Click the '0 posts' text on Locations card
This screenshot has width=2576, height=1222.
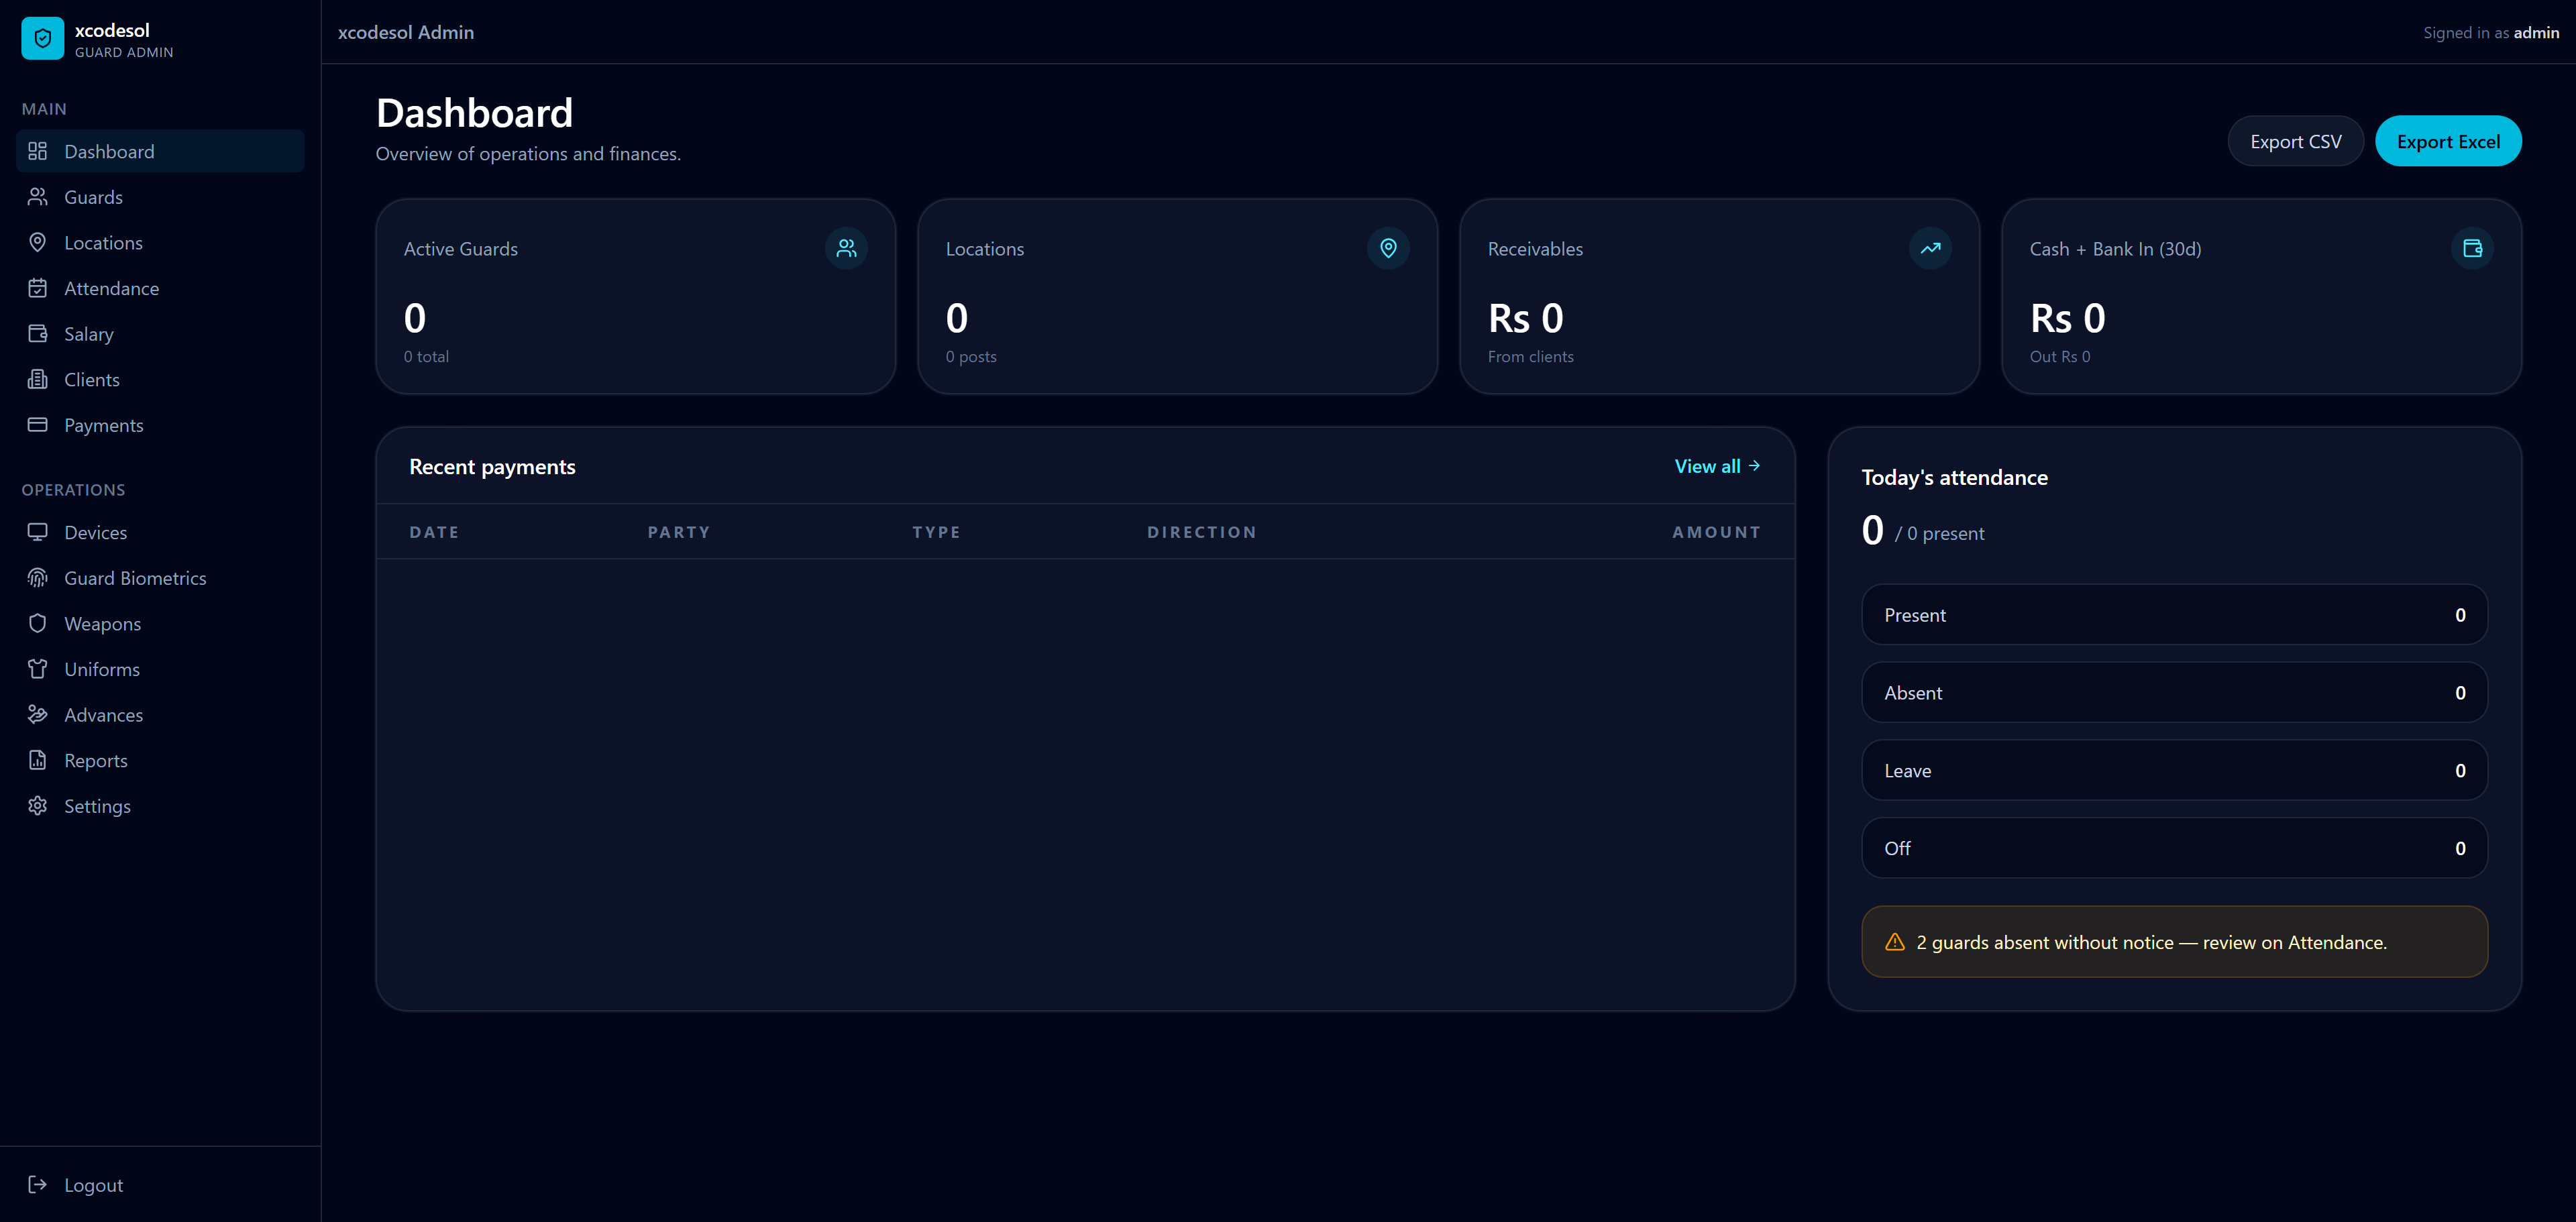[x=971, y=357]
